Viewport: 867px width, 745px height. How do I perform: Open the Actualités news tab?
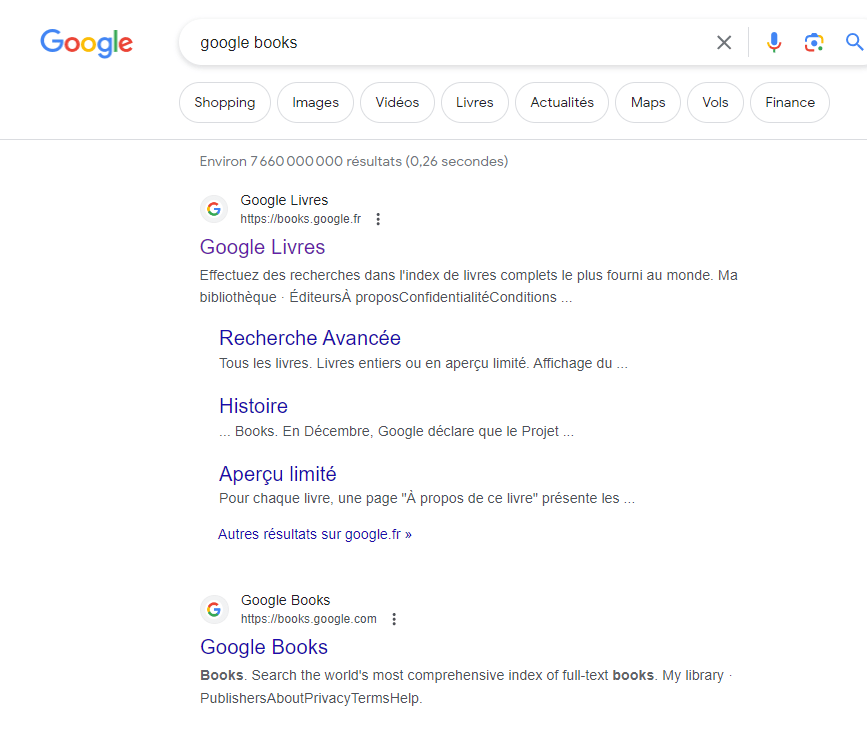[561, 102]
